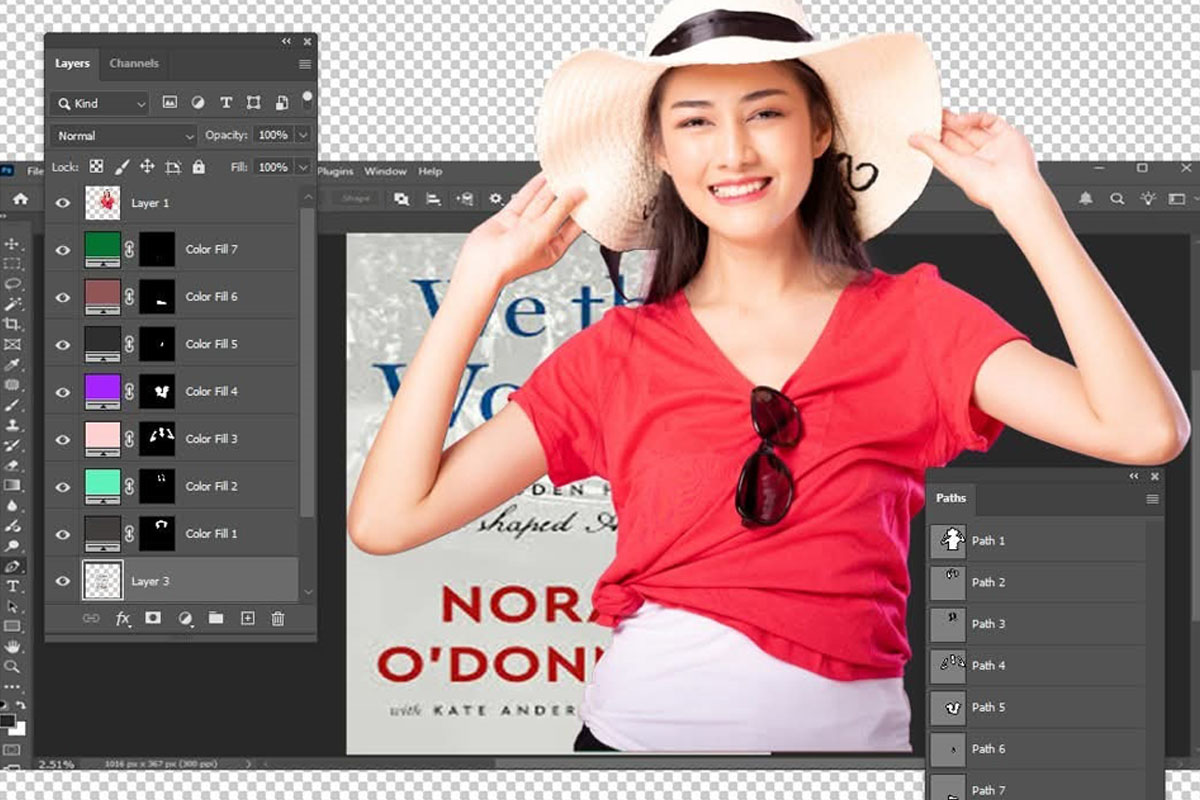This screenshot has width=1200, height=800.
Task: Select the Clone Stamp tool
Action: click(13, 425)
